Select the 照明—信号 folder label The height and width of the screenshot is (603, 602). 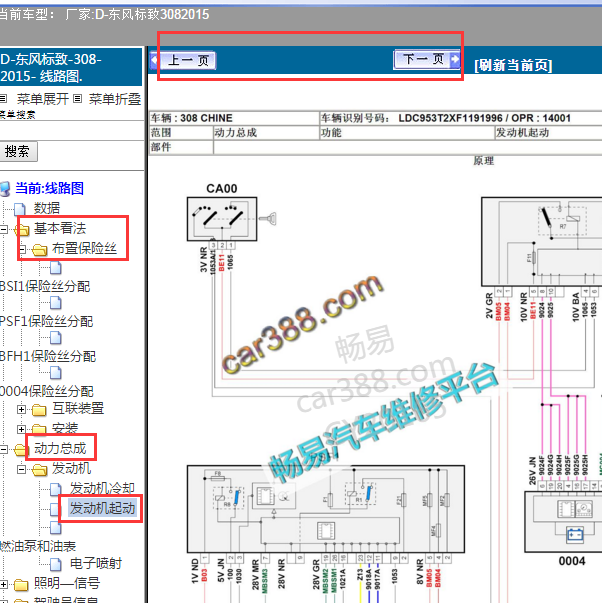[67, 583]
